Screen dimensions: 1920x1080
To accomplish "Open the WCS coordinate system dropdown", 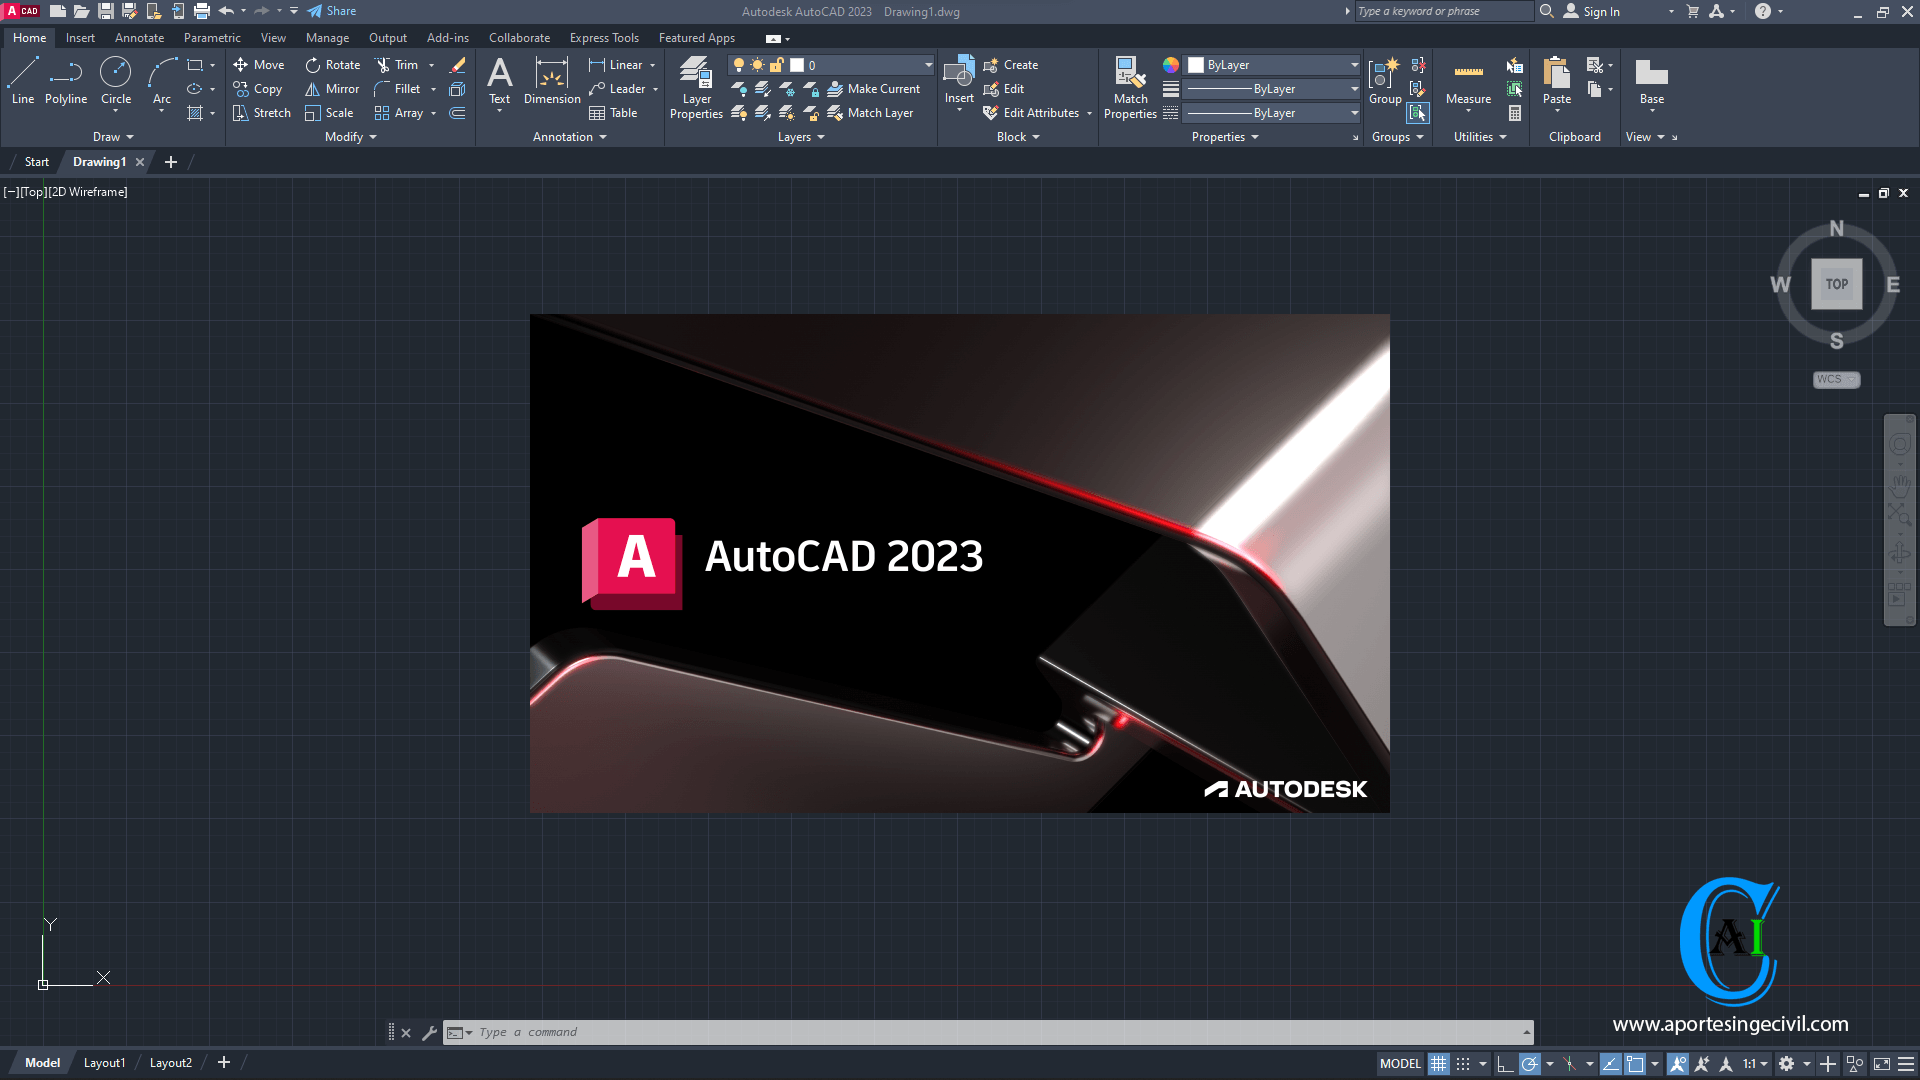I will click(x=1836, y=380).
